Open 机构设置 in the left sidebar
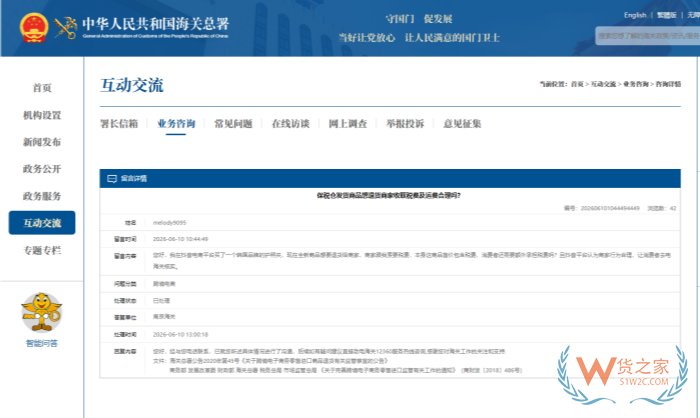This screenshot has height=418, width=700. tap(42, 115)
